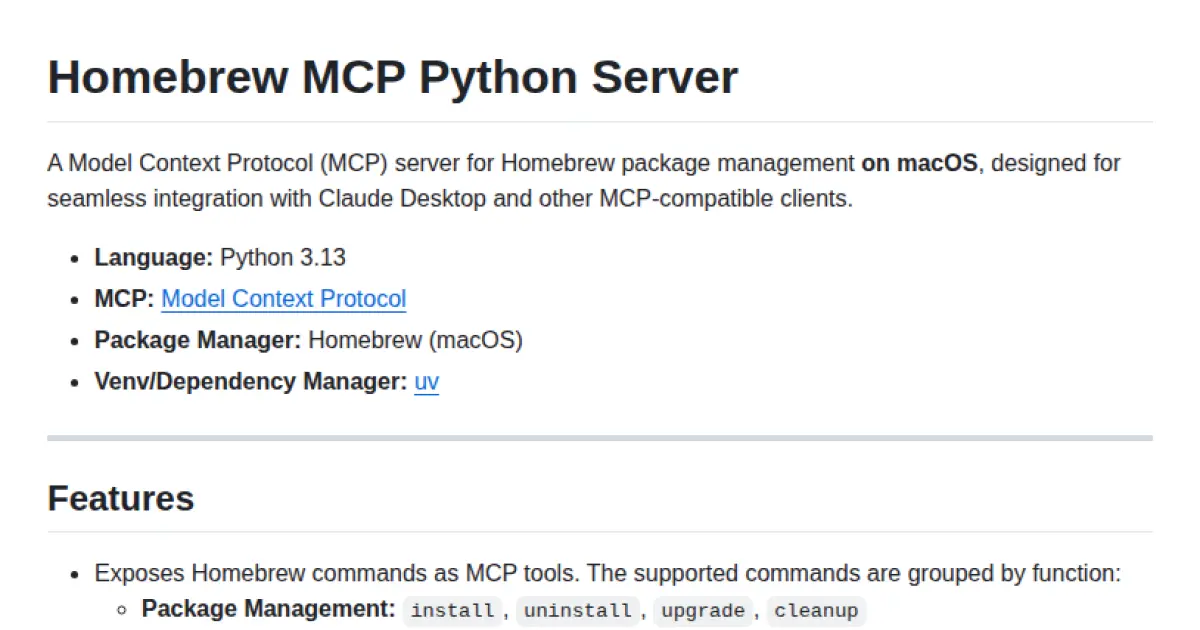The width and height of the screenshot is (1200, 630).
Task: Open the Model Context Protocol link
Action: pyautogui.click(x=283, y=298)
